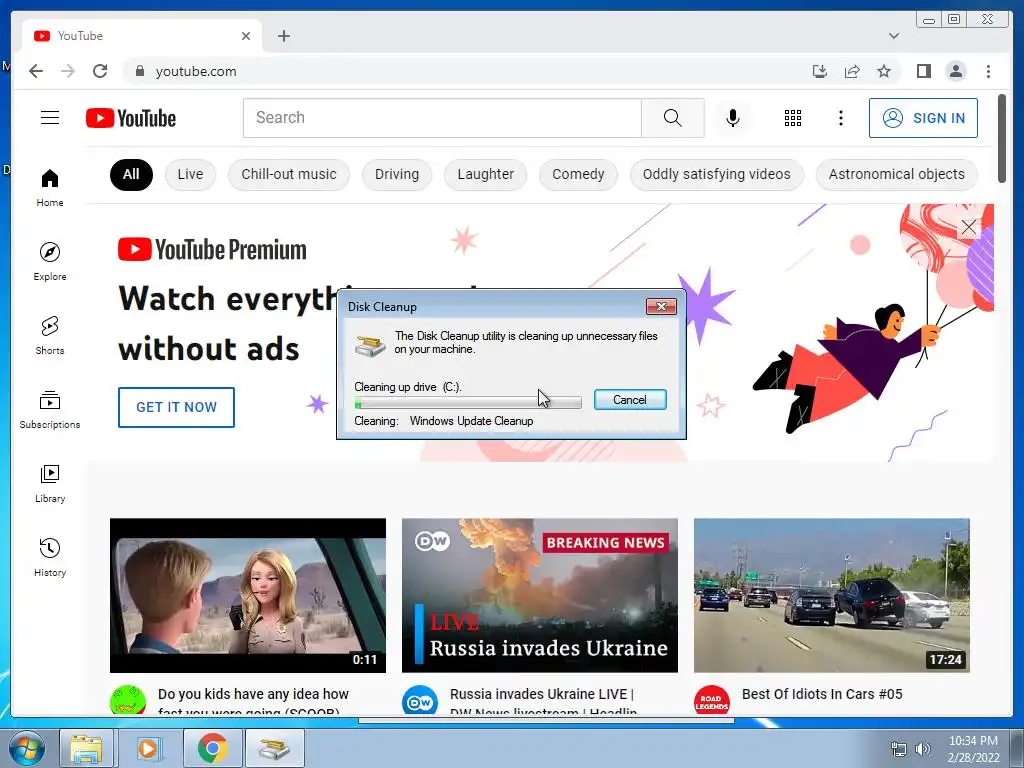The height and width of the screenshot is (768, 1024).
Task: Go to Home in sidebar
Action: (50, 188)
